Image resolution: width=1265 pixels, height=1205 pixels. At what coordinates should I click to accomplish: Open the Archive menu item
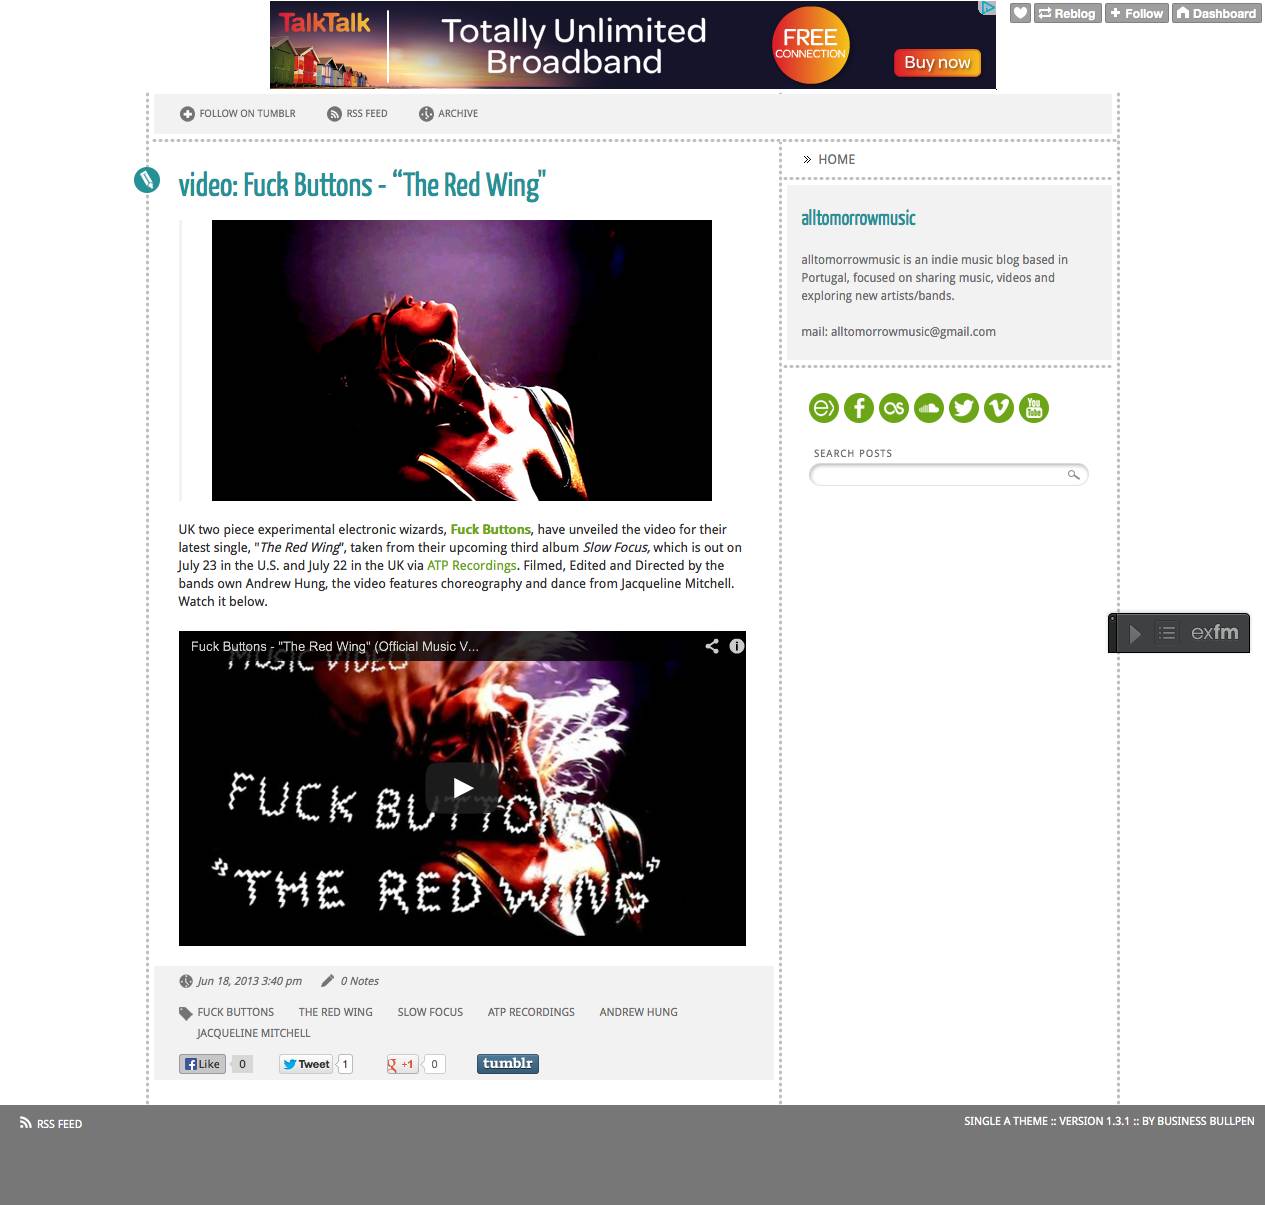pyautogui.click(x=448, y=114)
